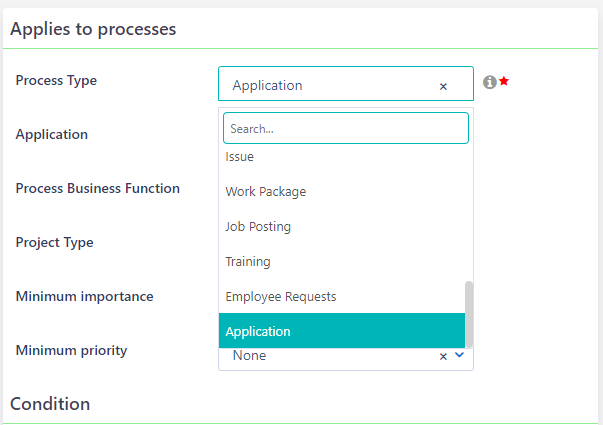Click the info icon beside Process Type

point(490,82)
